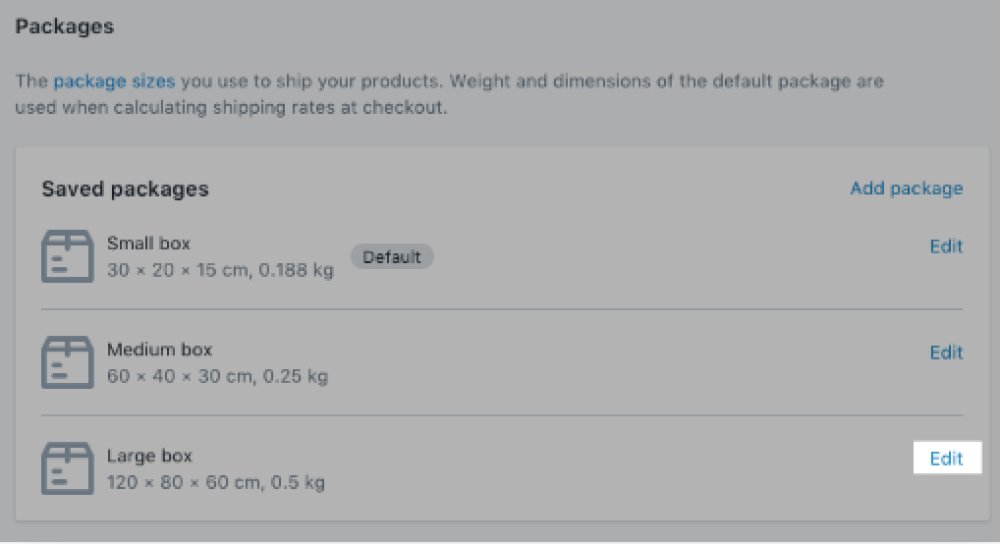Add a new package

(906, 188)
